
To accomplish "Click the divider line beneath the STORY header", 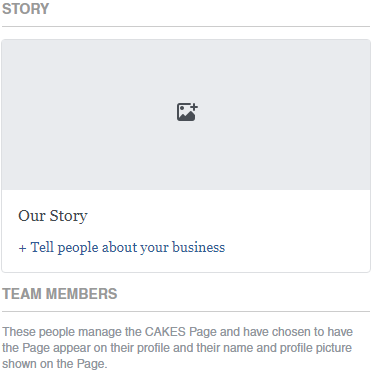I will [x=186, y=26].
